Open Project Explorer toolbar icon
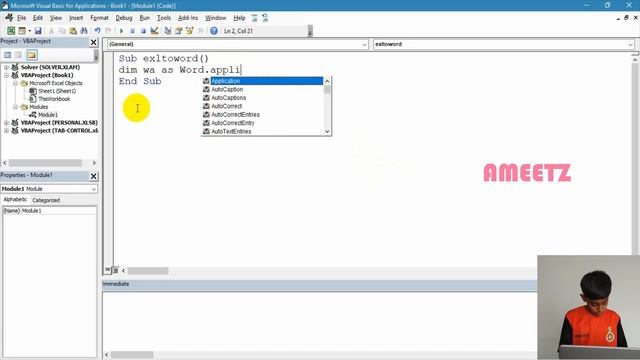The image size is (640, 360). click(x=168, y=31)
